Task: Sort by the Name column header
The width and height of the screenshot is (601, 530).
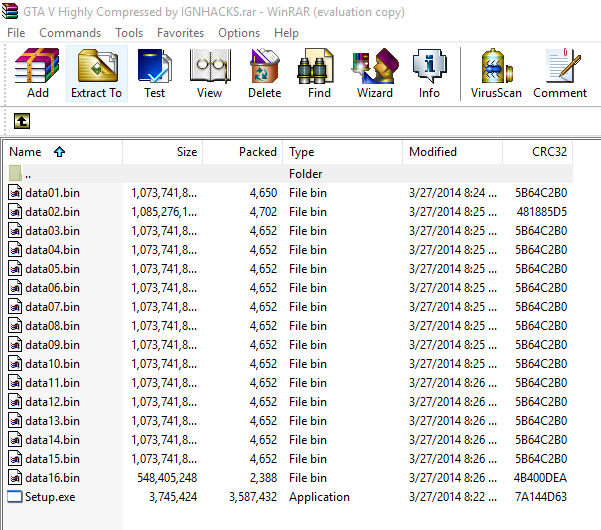Action: (63, 152)
